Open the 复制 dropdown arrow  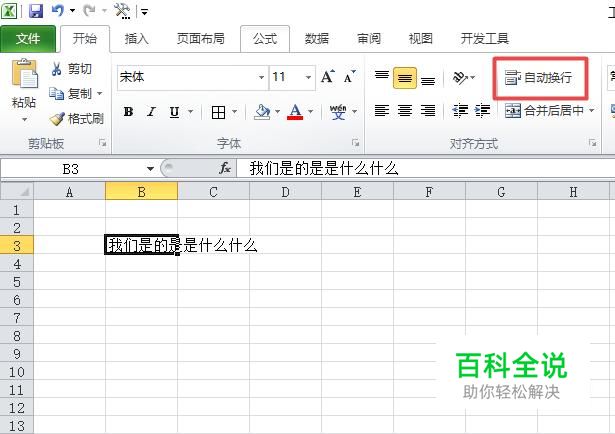tap(100, 94)
